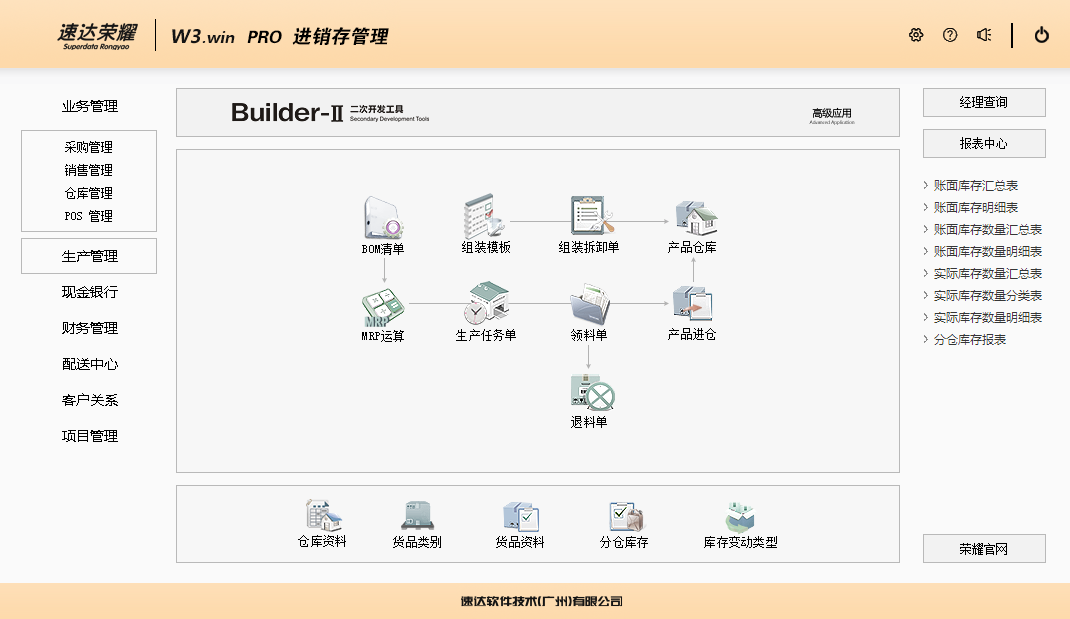The width and height of the screenshot is (1070, 619).
Task: Click the 荣耀官网 button
Action: coord(984,548)
